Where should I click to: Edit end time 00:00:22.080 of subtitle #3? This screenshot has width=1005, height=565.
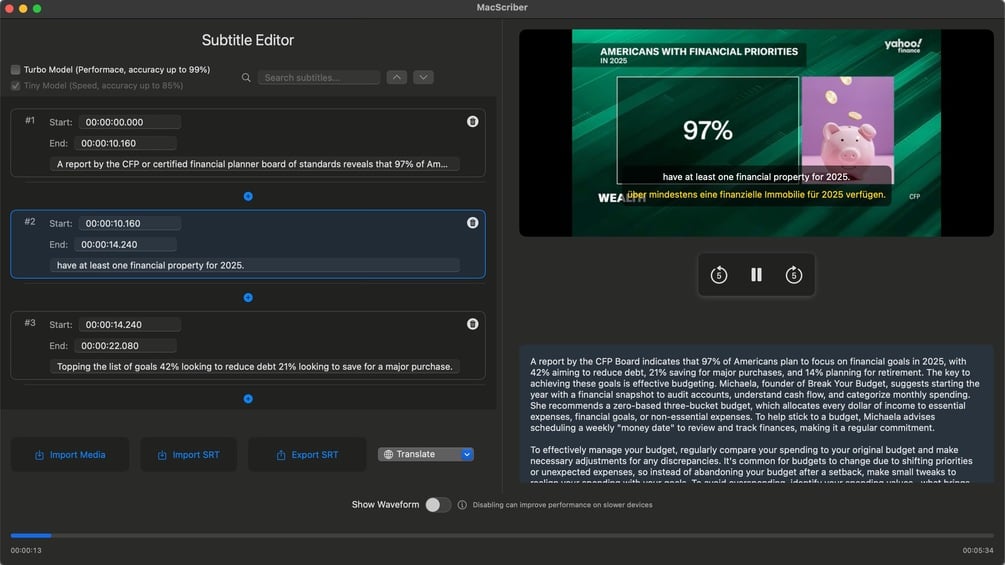point(125,346)
